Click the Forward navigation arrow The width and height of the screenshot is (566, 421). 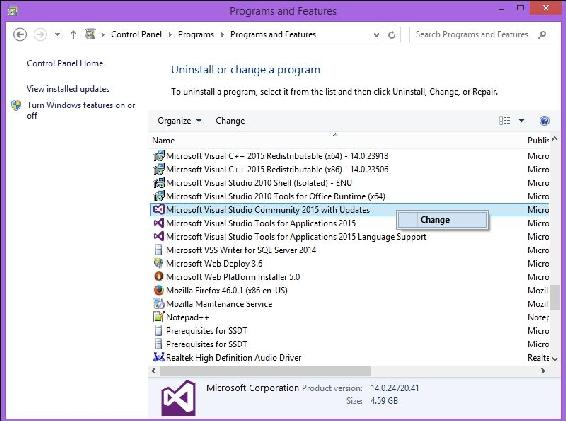click(40, 35)
